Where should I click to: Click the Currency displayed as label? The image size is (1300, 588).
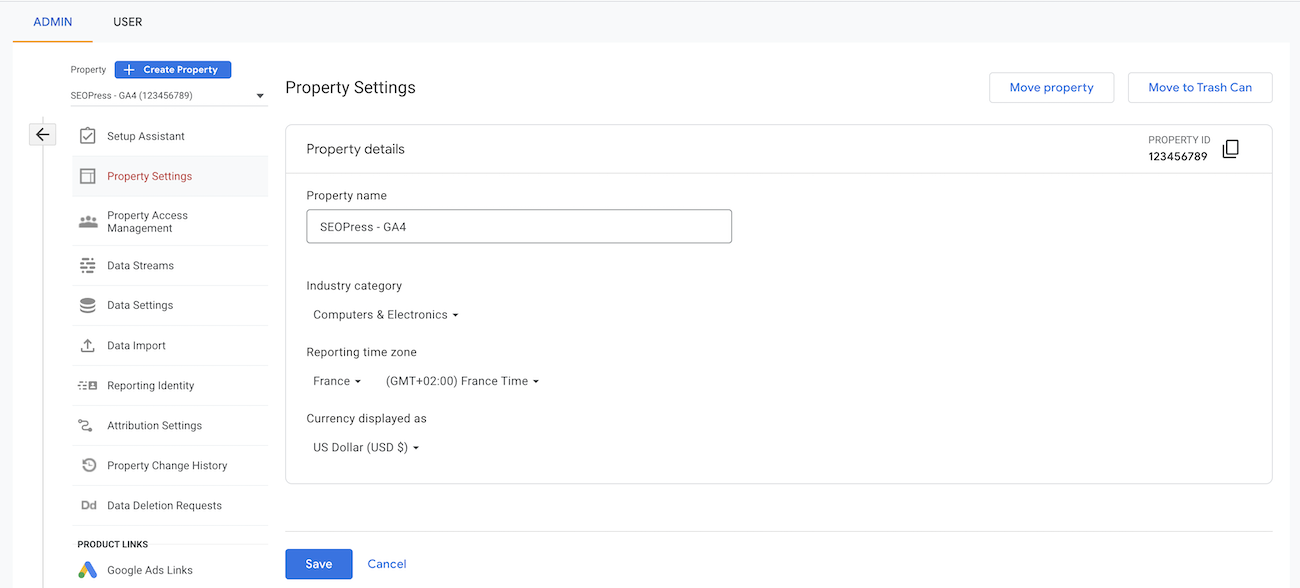pos(367,419)
